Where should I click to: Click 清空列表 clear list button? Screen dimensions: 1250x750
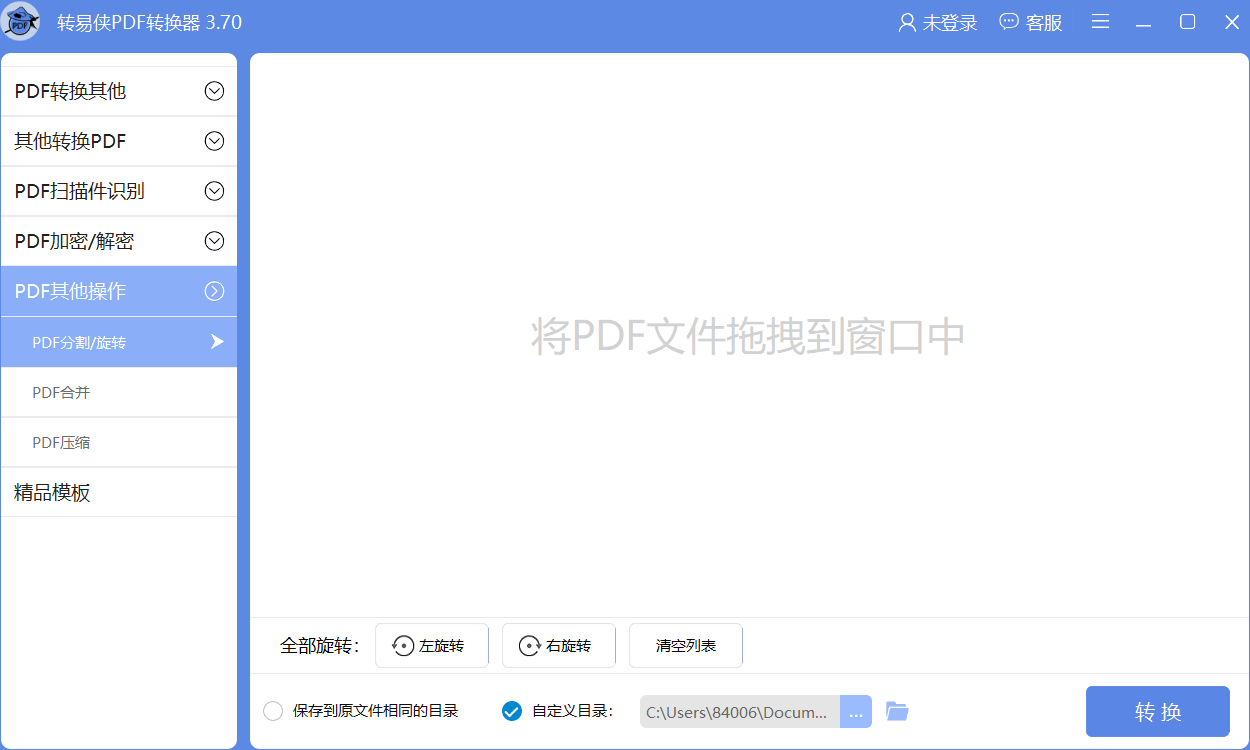point(686,645)
